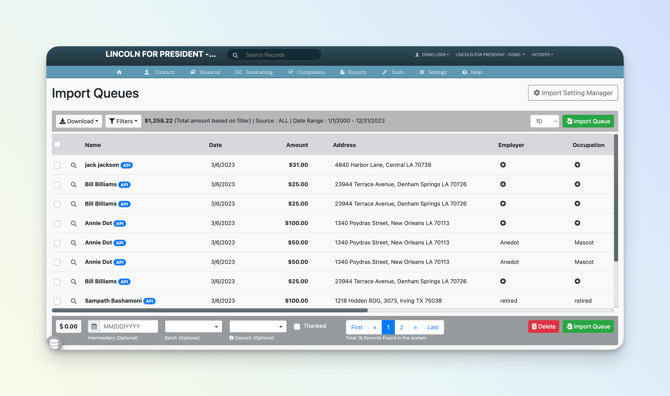Screen dimensions: 670x396
Task: Expand the HOTKEYS menu
Action: 542,55
